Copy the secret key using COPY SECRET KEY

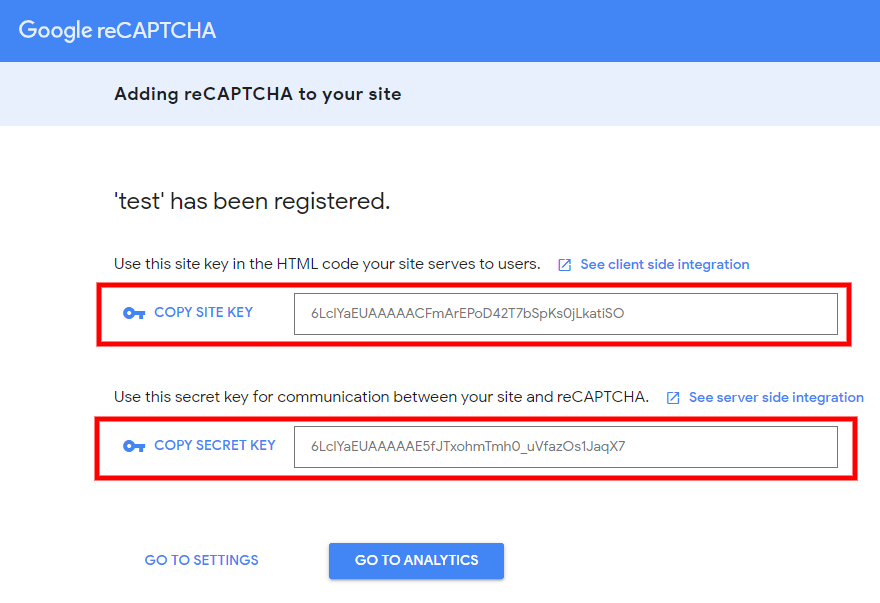(x=214, y=445)
